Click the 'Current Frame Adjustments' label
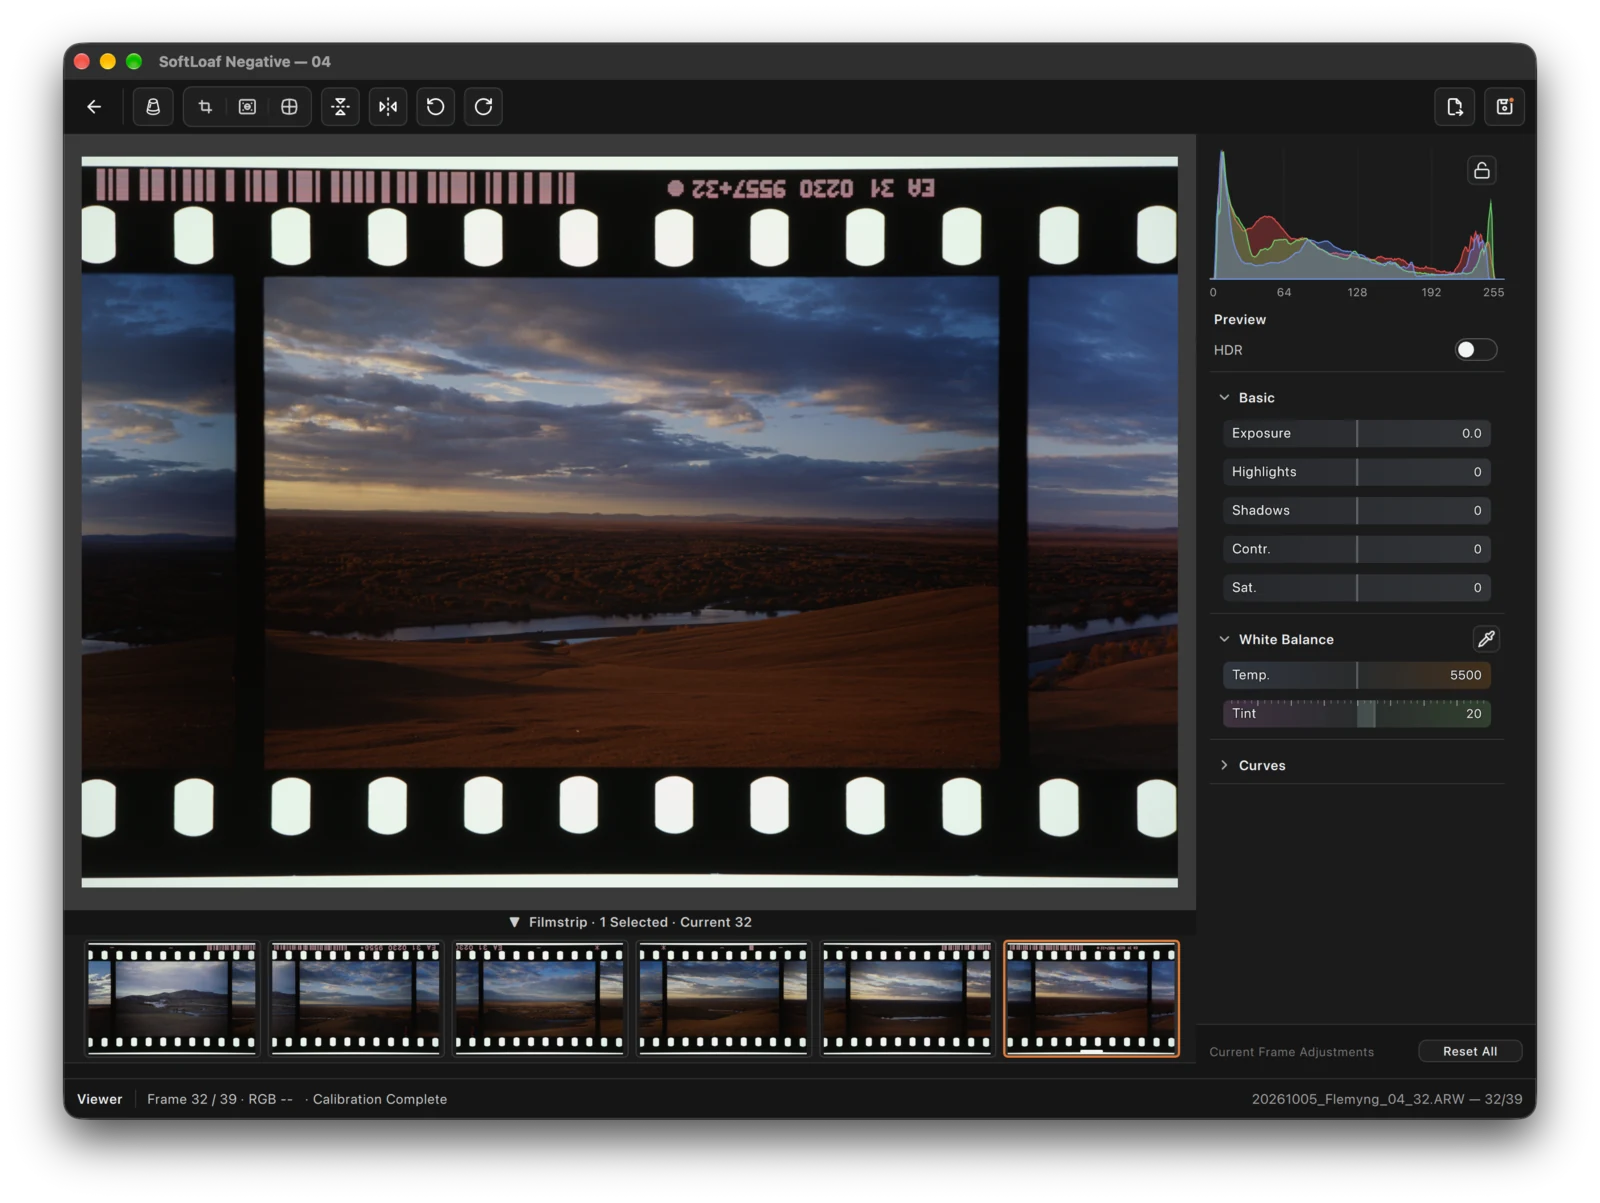This screenshot has width=1600, height=1203. (1291, 1052)
